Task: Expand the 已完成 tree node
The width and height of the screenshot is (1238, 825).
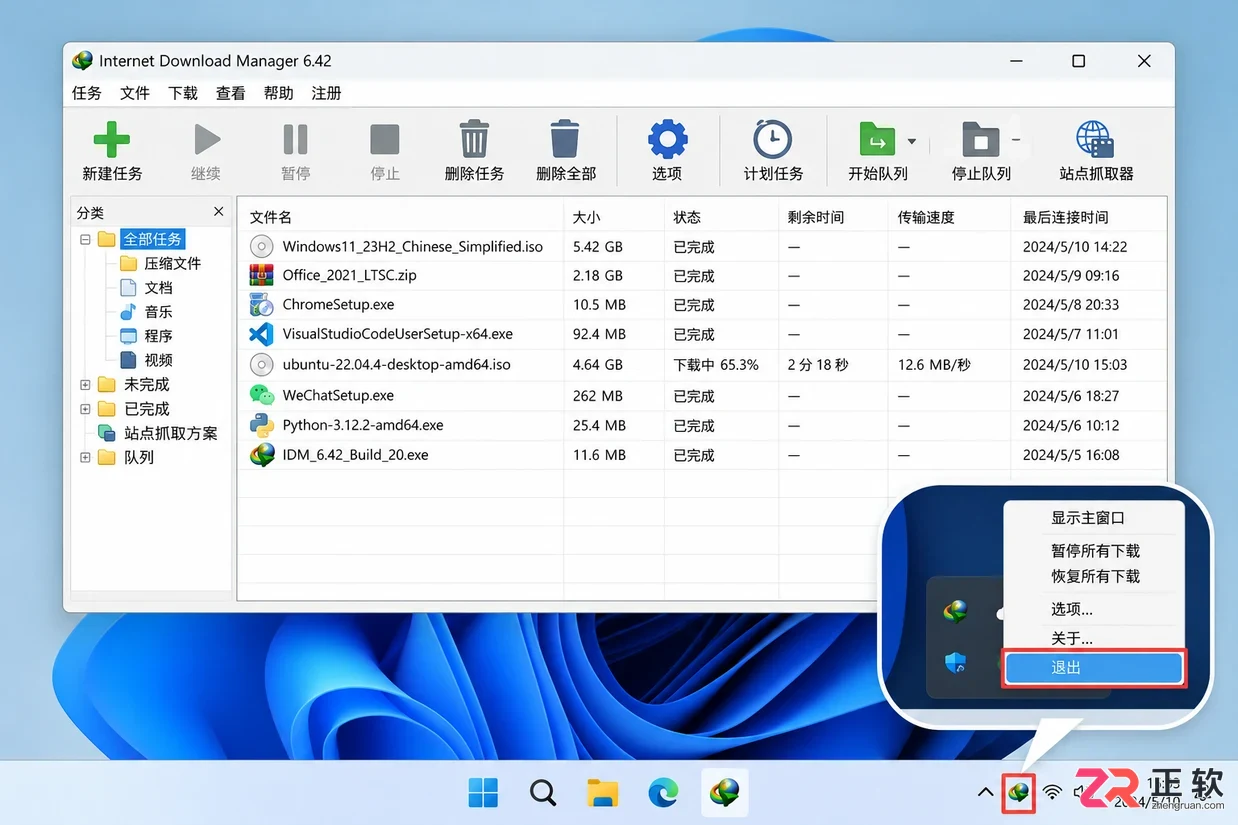Action: tap(85, 408)
